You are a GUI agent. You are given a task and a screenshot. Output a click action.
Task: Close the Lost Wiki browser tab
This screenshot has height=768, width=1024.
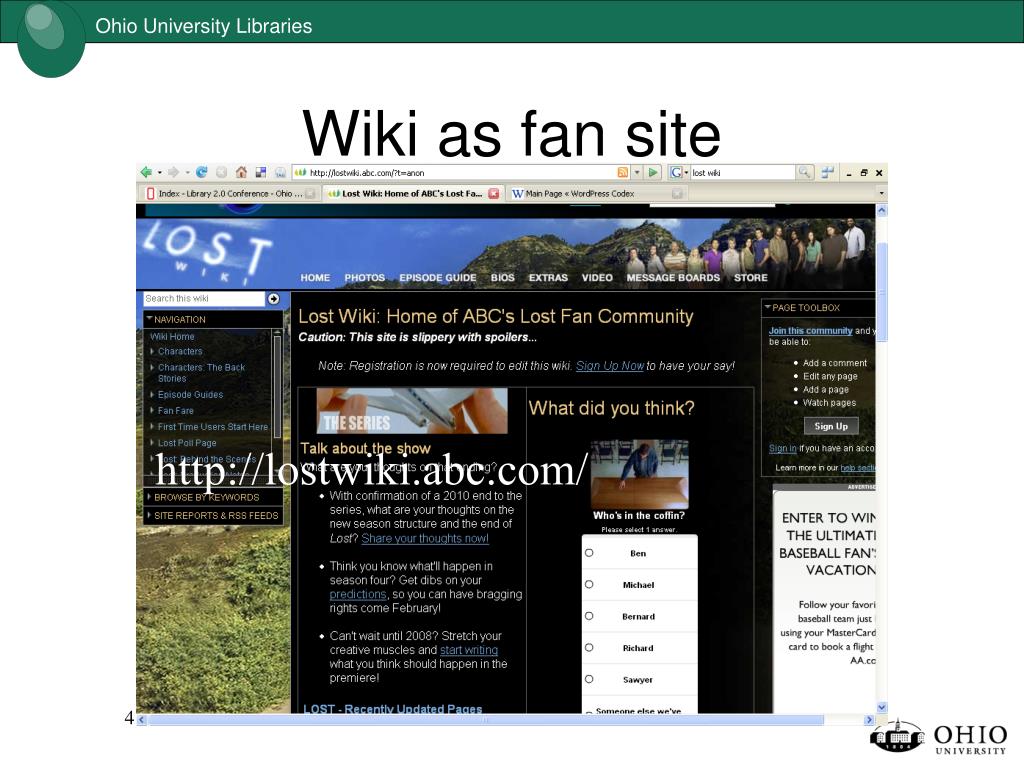tap(494, 193)
